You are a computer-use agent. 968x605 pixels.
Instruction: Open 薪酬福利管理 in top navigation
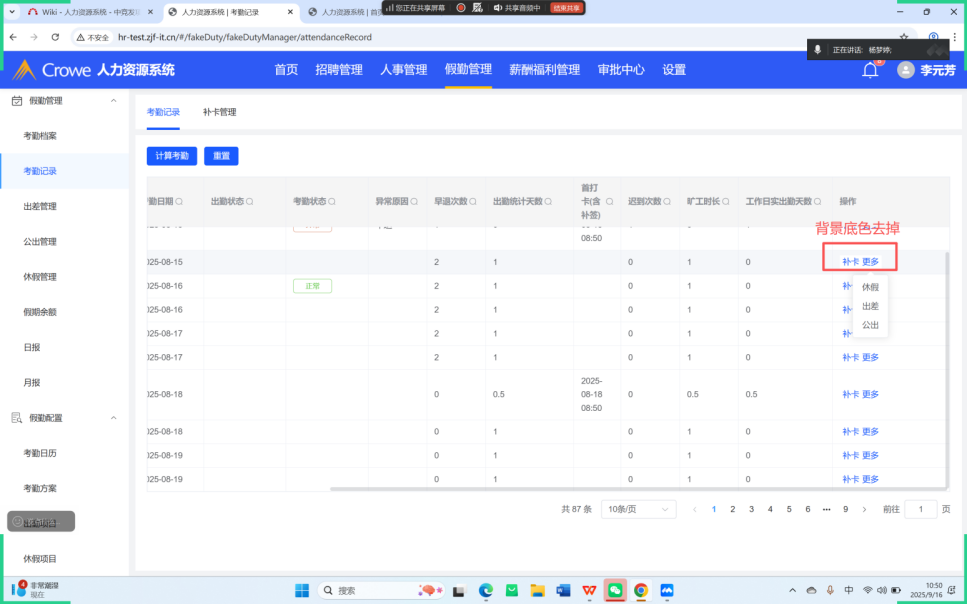pyautogui.click(x=544, y=70)
